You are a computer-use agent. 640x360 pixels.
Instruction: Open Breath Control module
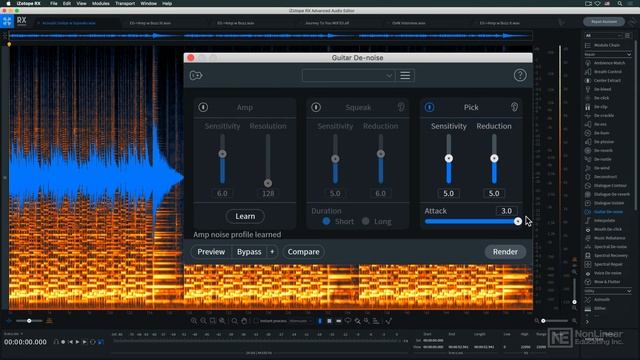(x=603, y=72)
